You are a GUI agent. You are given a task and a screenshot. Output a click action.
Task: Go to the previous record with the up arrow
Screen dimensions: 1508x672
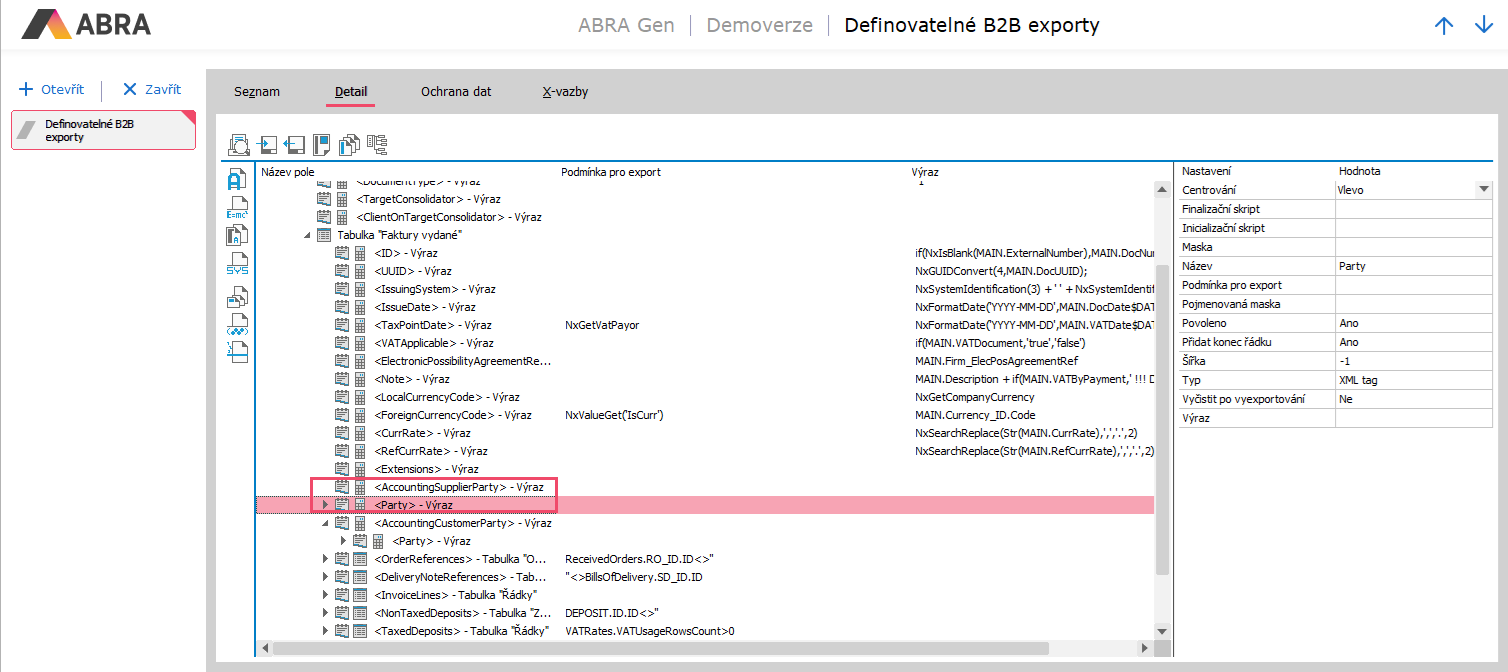(1443, 26)
